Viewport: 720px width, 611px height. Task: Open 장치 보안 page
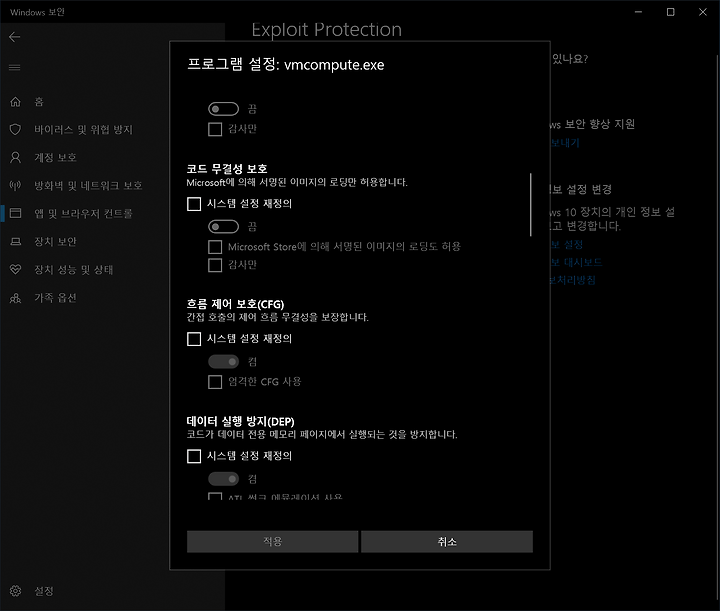(x=56, y=241)
